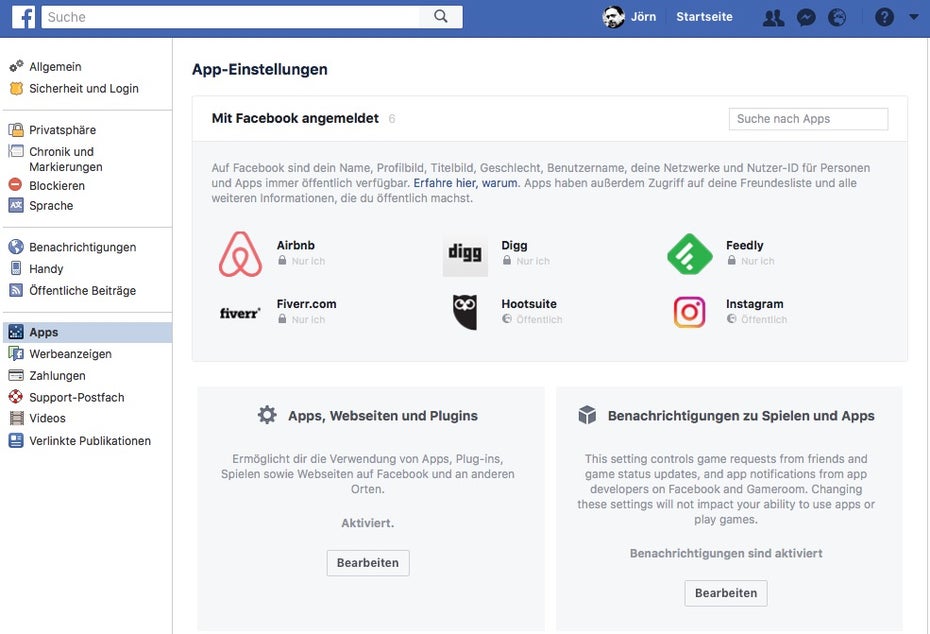Click the Handy phone icon
Screen dimensions: 930x634
point(16,268)
